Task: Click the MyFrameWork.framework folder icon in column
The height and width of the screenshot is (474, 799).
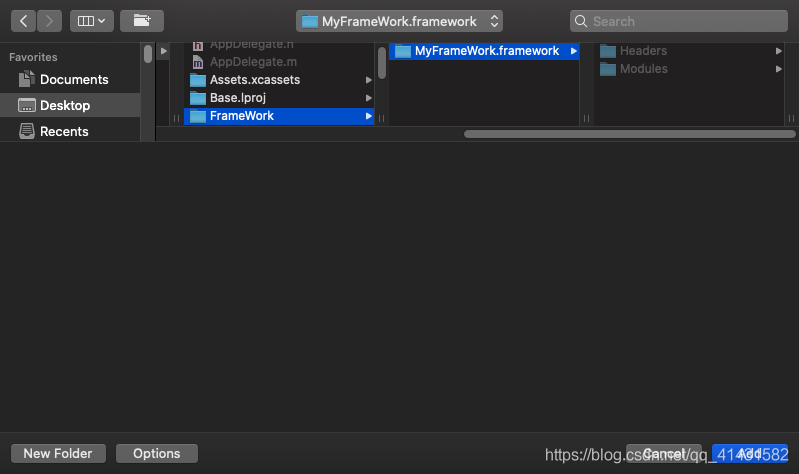Action: (x=403, y=51)
